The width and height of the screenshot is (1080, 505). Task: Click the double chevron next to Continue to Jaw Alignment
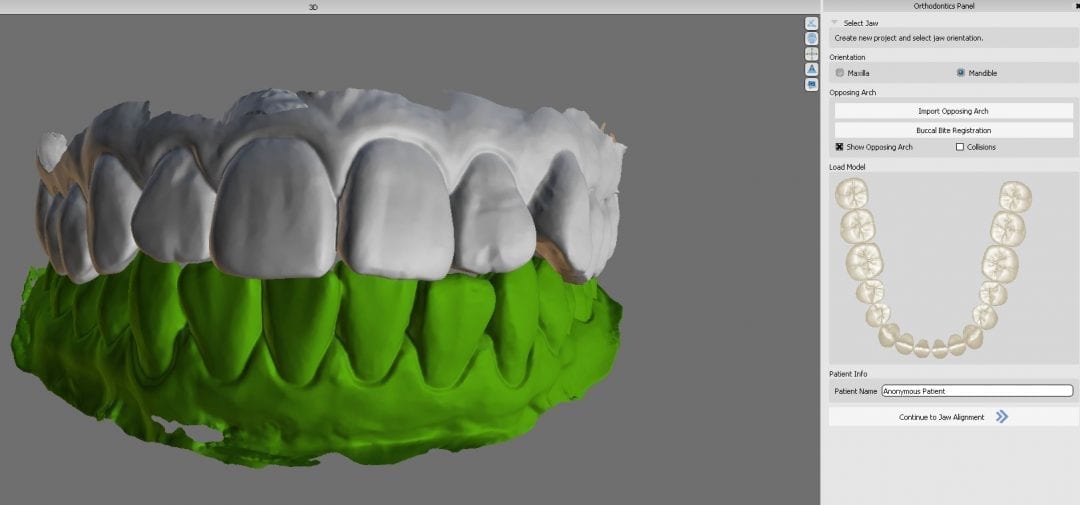click(x=1001, y=417)
